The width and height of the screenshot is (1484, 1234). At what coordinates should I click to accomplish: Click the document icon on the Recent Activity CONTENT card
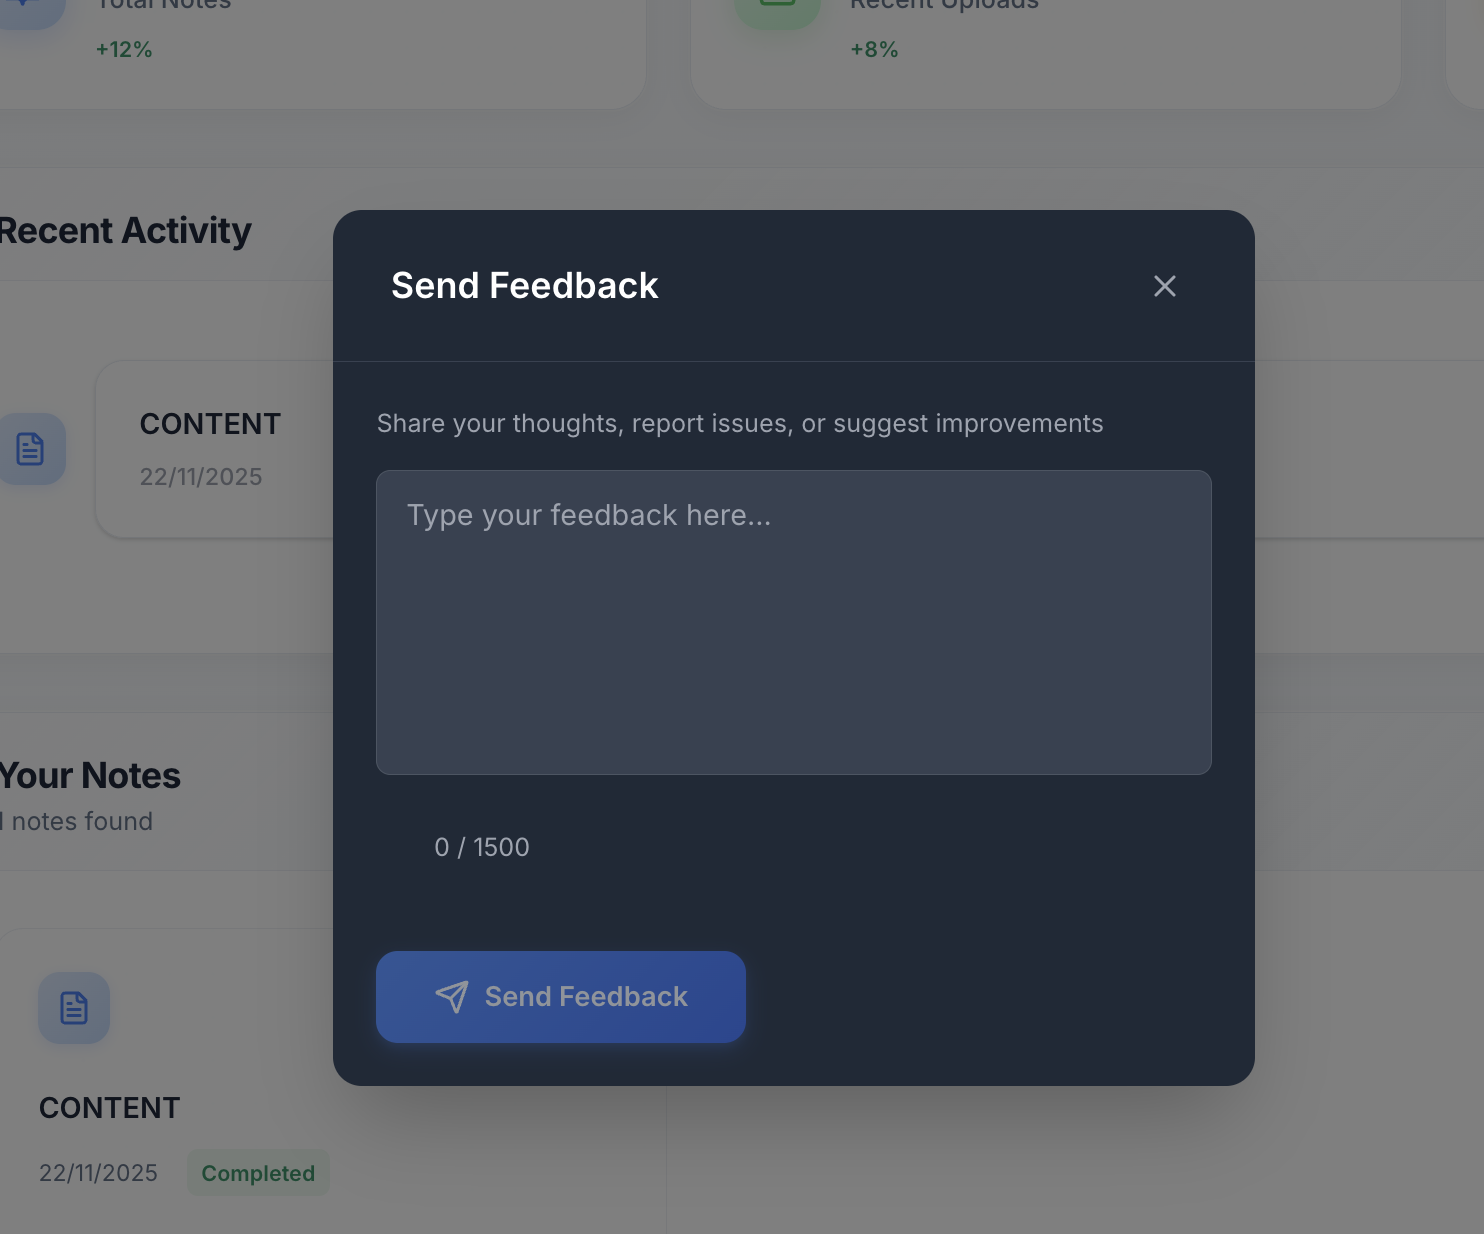coord(29,449)
